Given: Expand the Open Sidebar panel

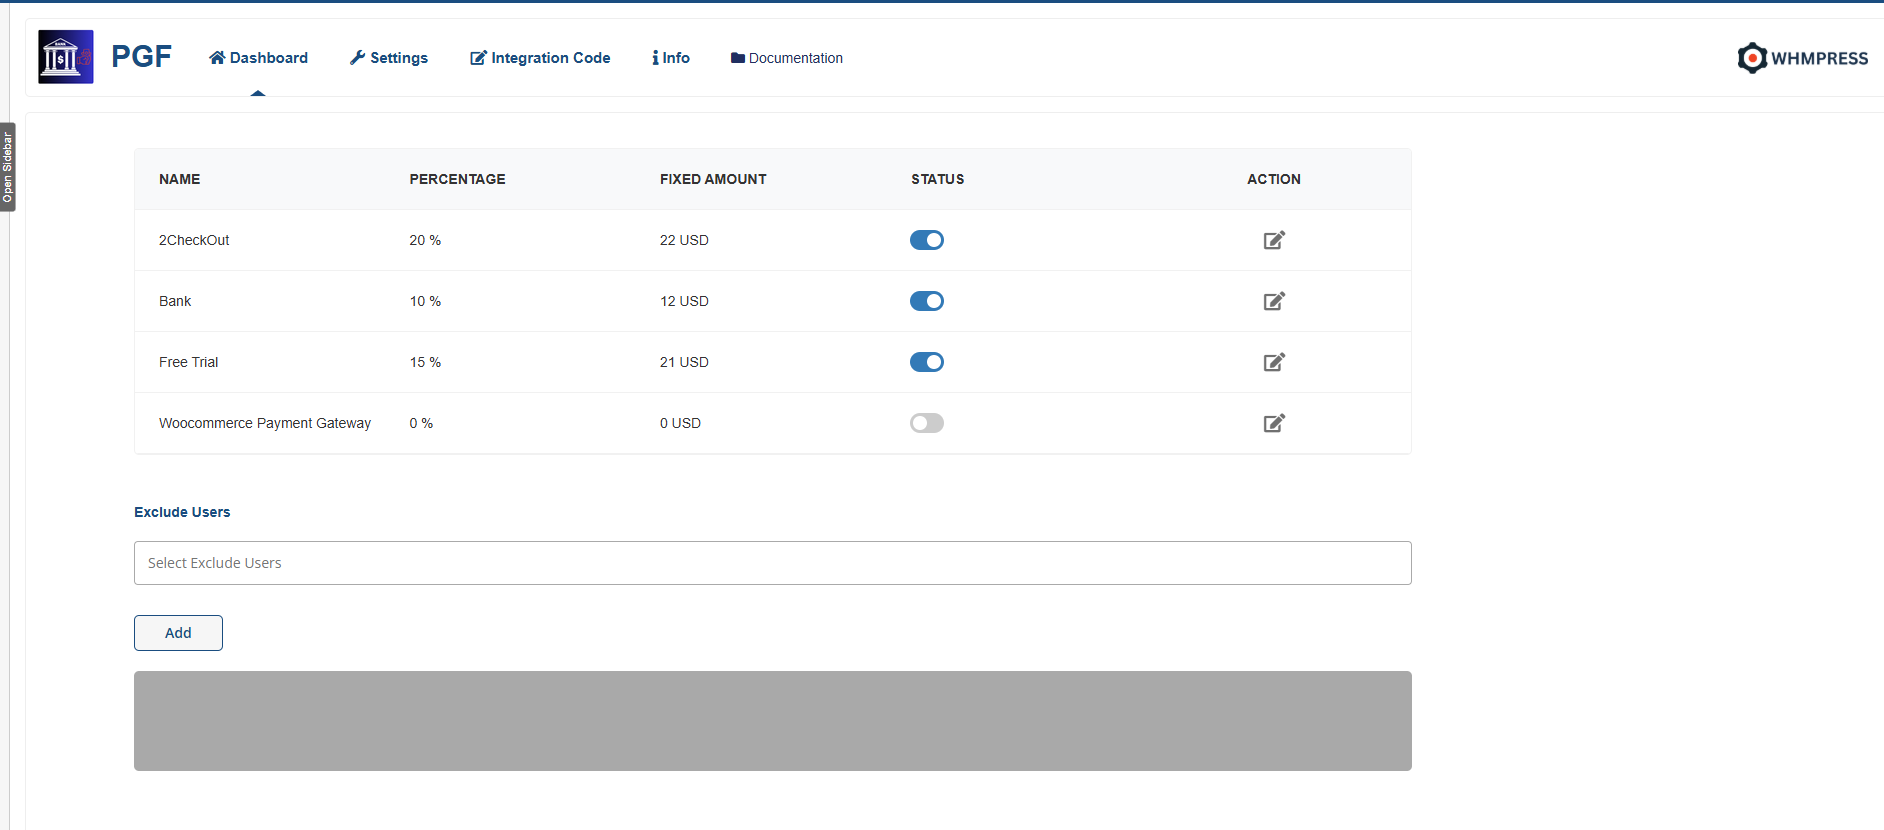Looking at the screenshot, I should pos(7,167).
